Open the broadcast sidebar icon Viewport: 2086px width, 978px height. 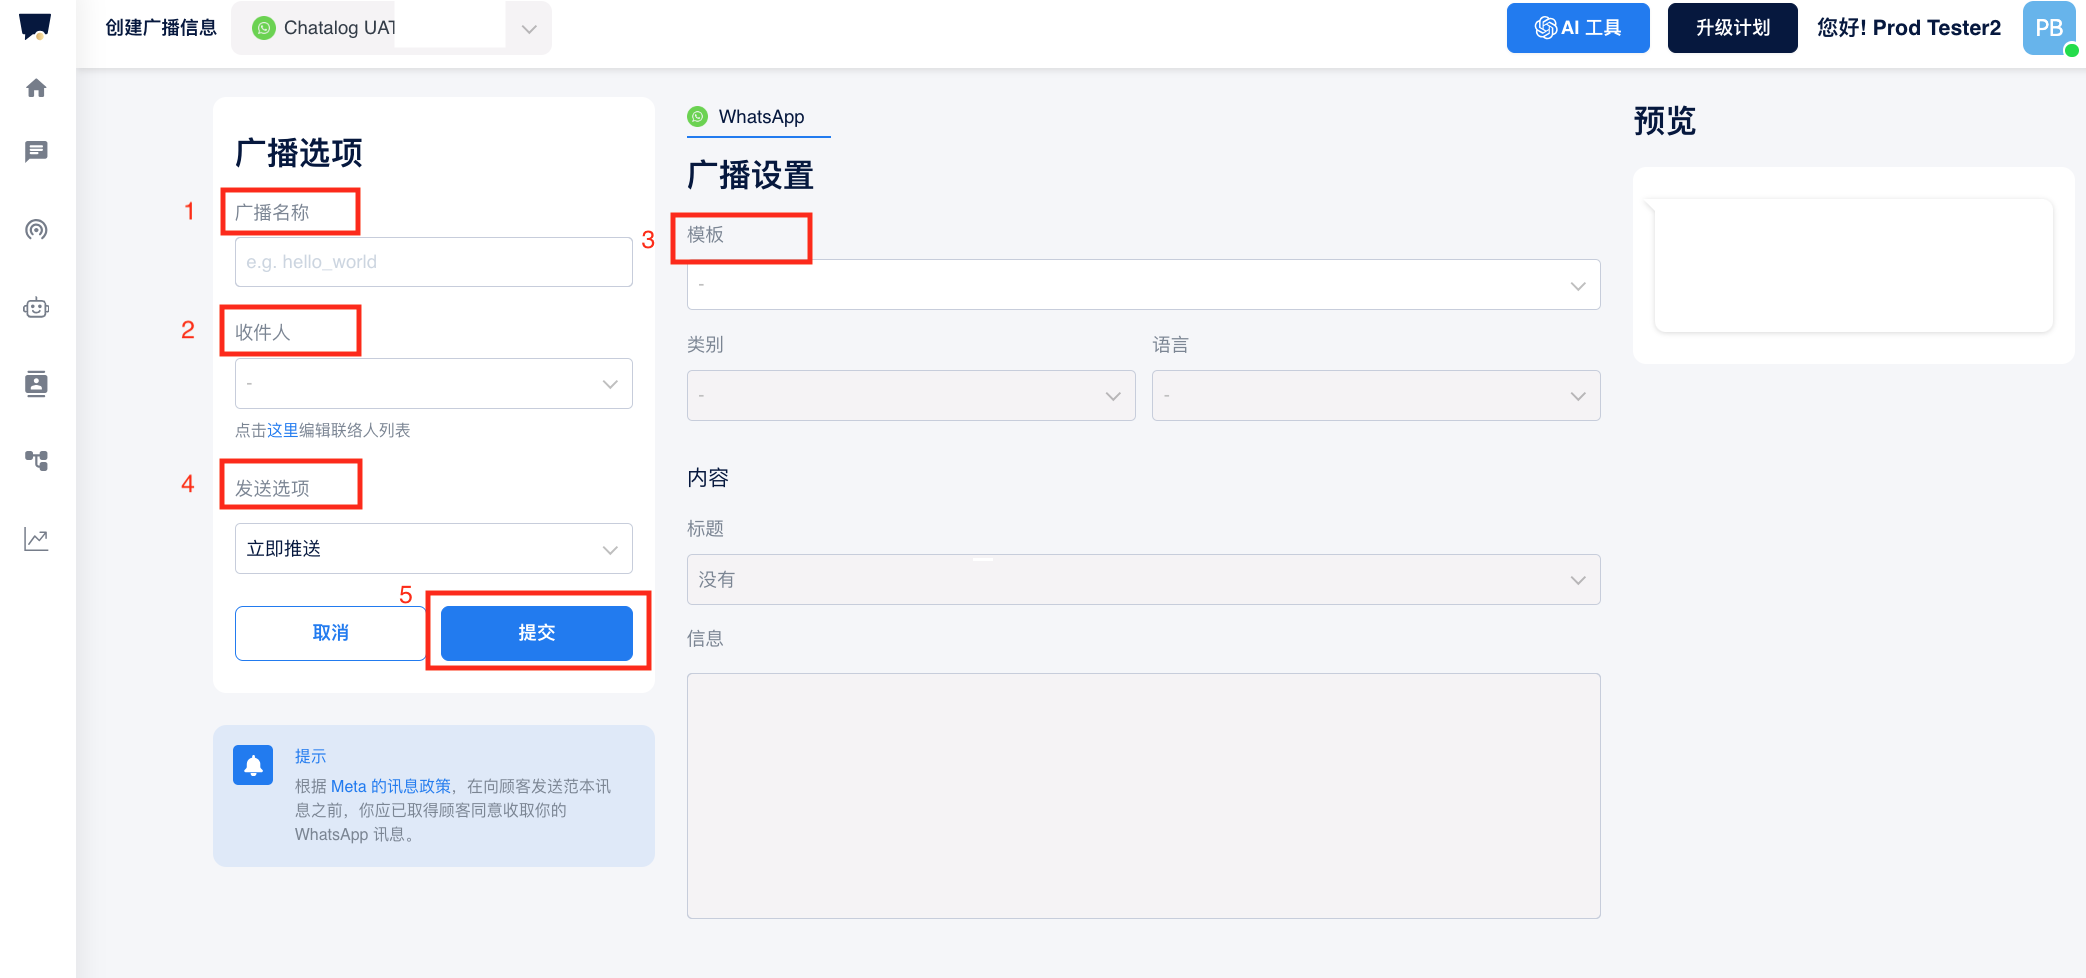pos(36,230)
